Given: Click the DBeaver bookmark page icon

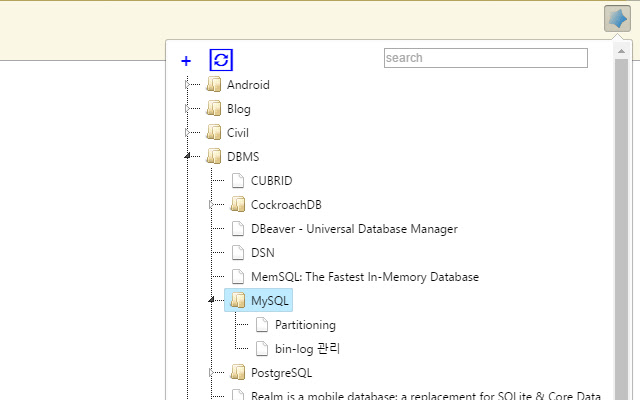Looking at the screenshot, I should [x=238, y=229].
